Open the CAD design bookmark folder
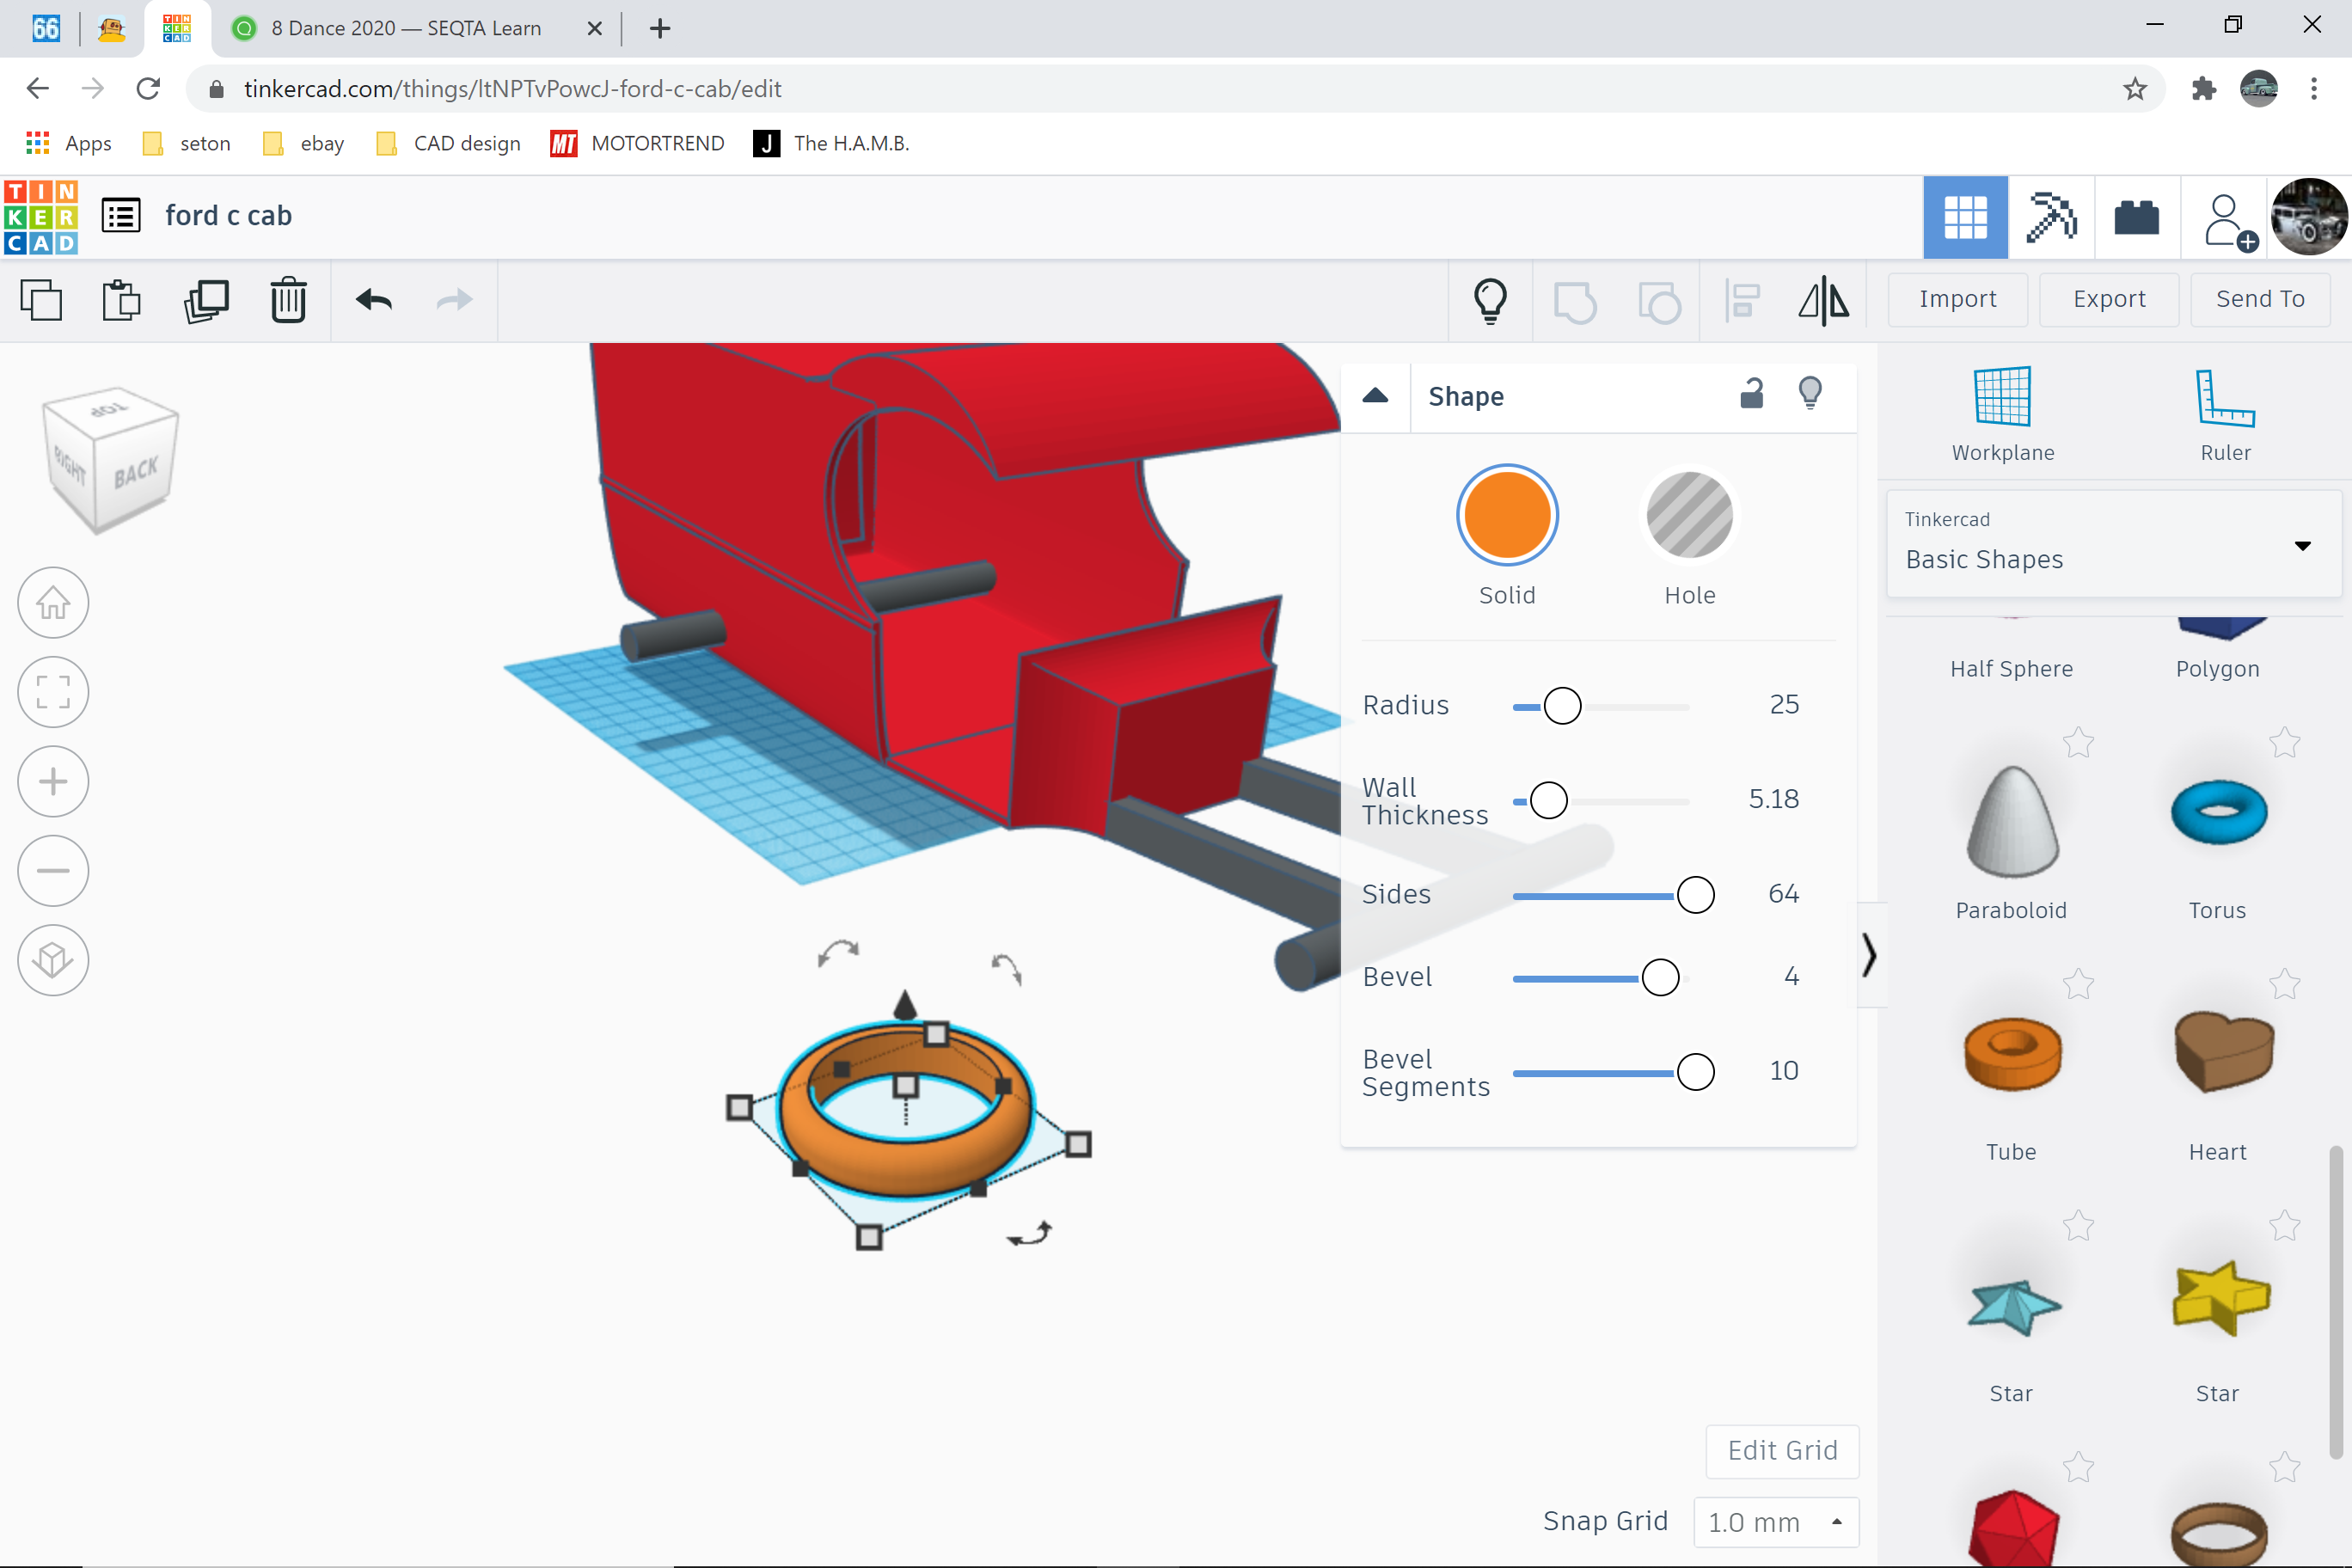The image size is (2352, 1568). 448,143
